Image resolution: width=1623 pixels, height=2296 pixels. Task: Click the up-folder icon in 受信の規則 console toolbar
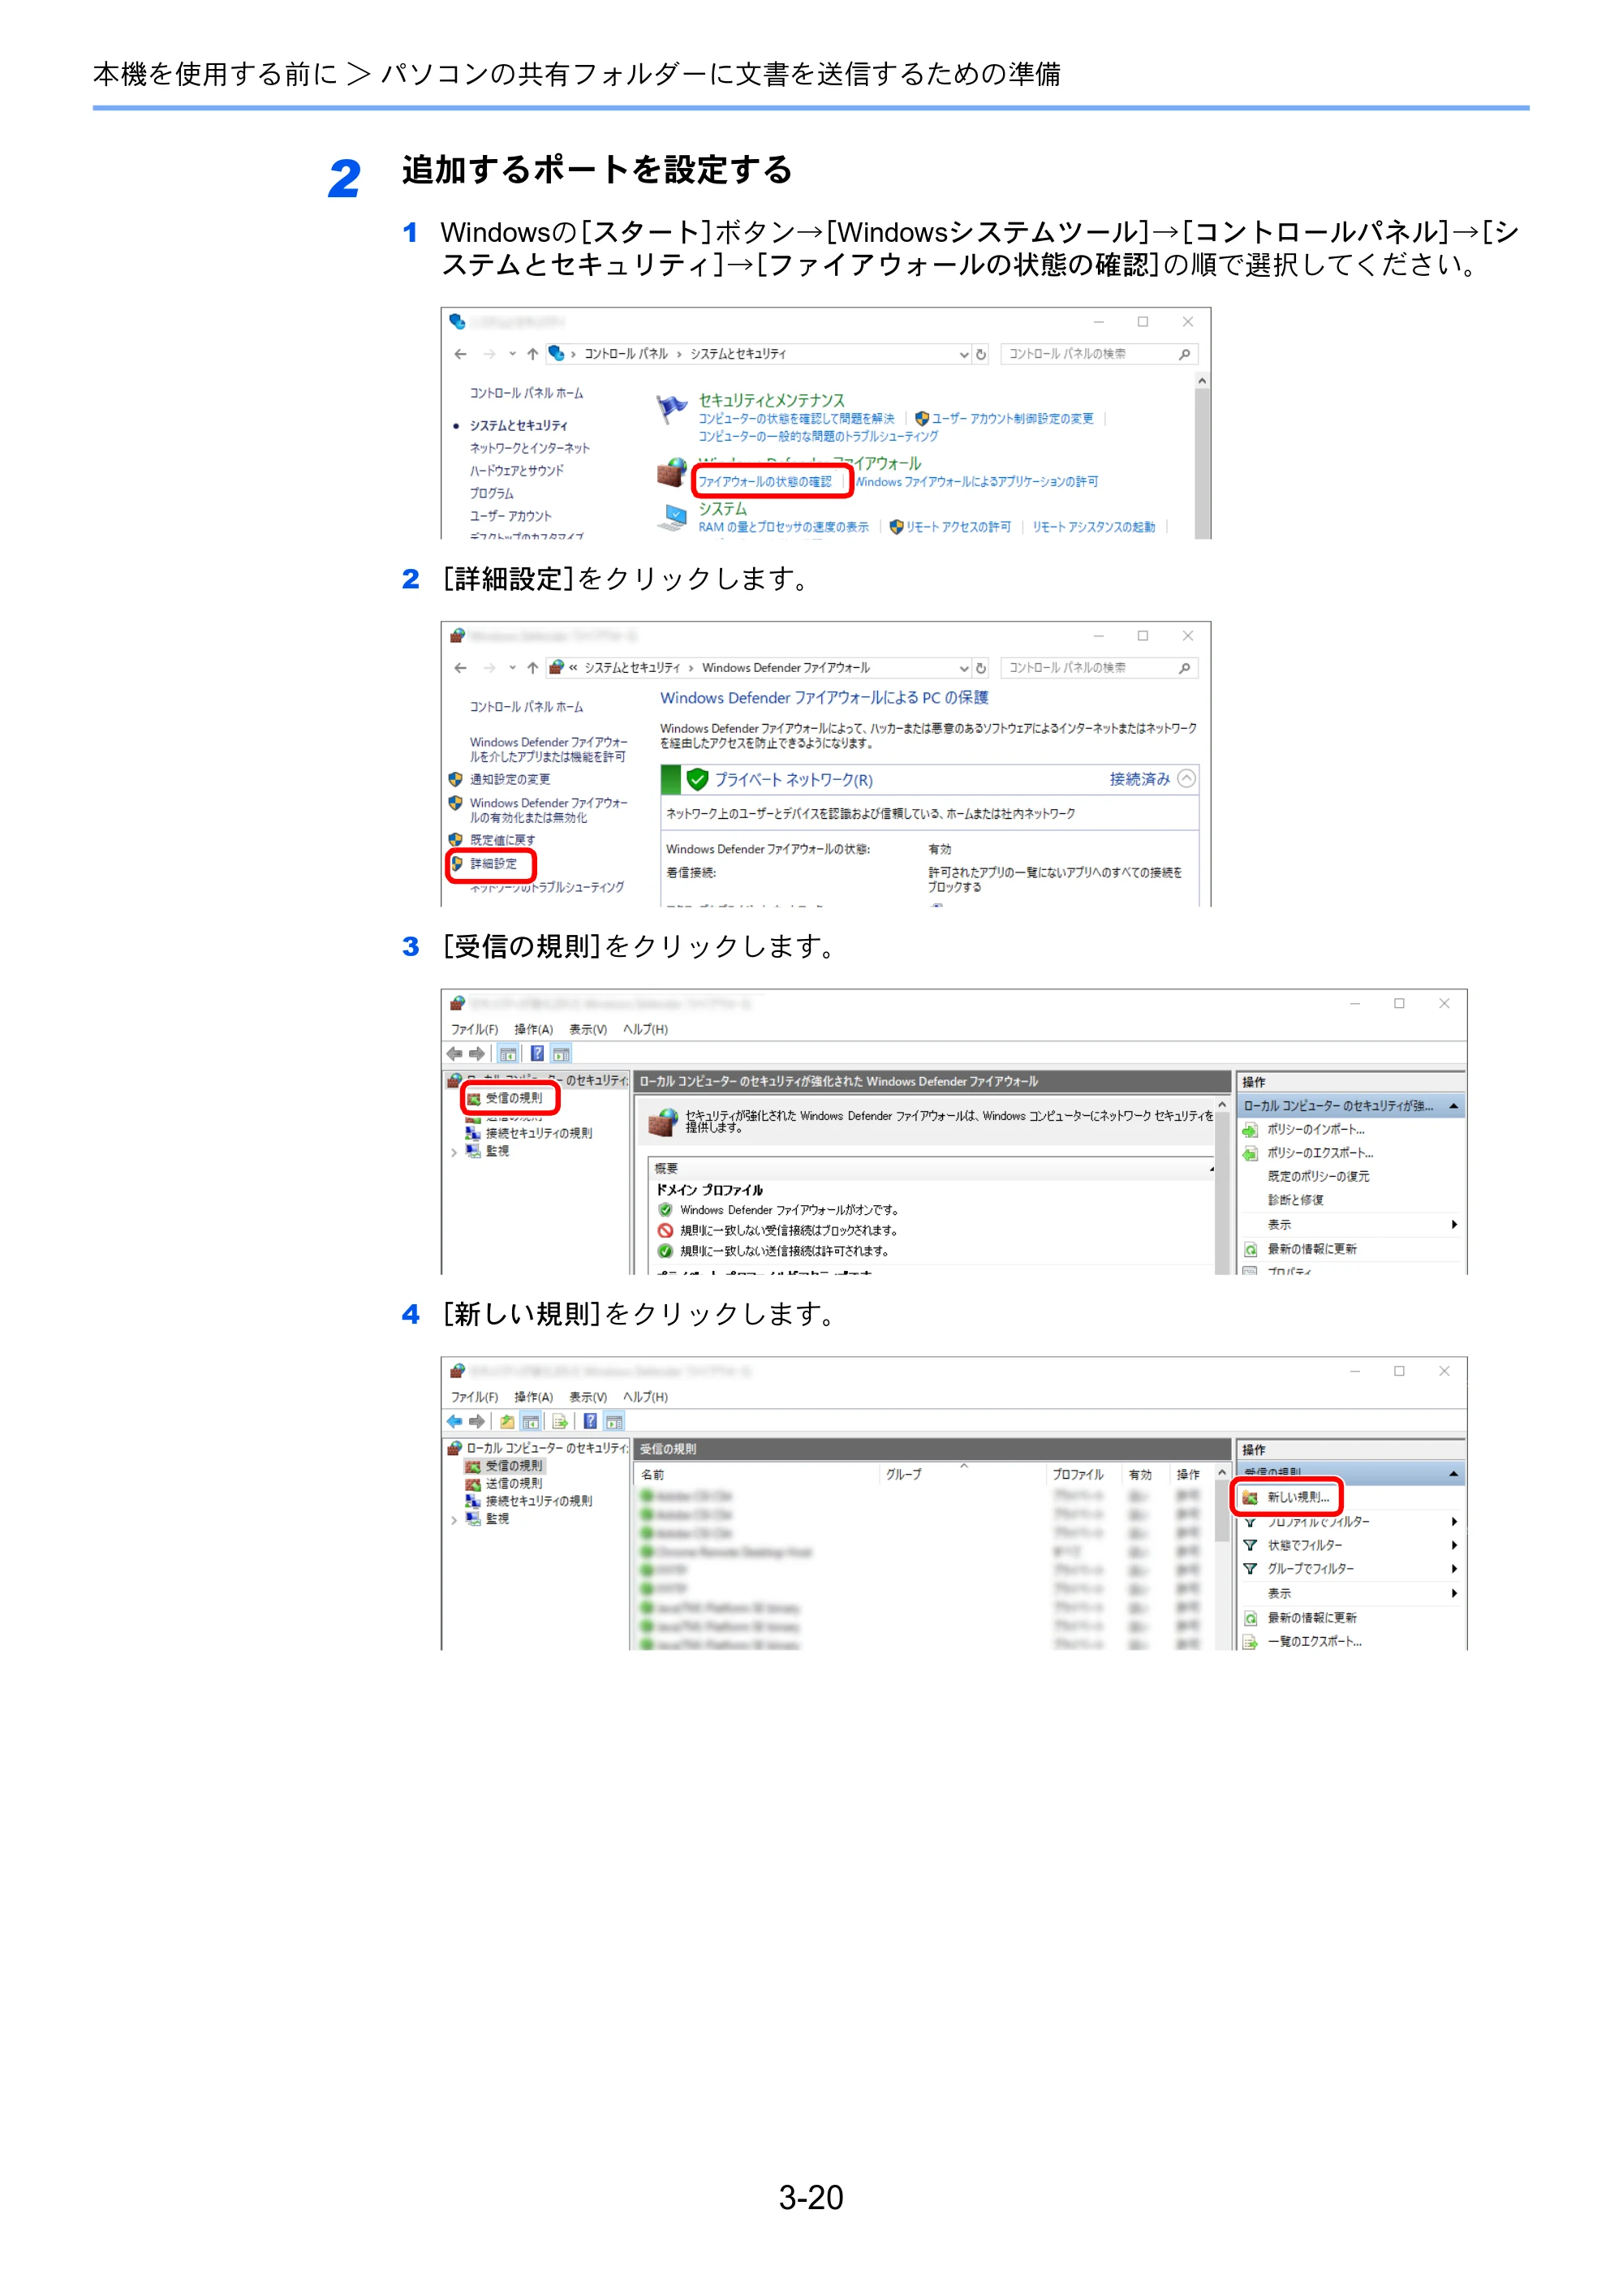[507, 1421]
